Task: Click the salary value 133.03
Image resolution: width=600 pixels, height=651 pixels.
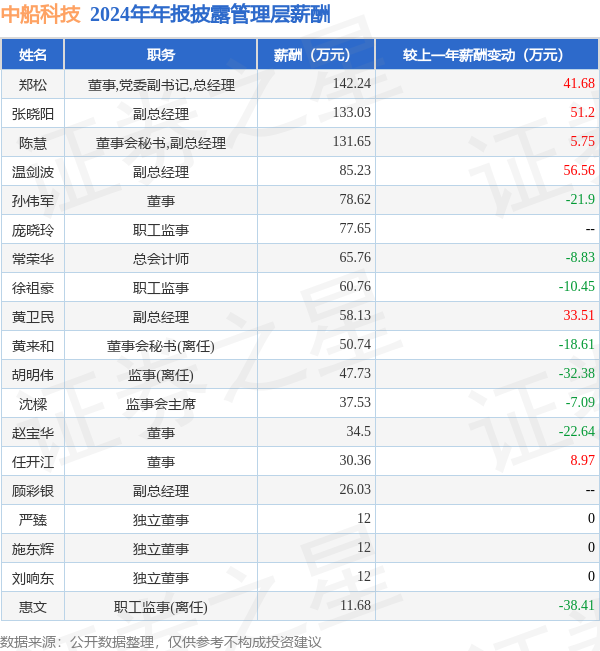Action: 352,113
